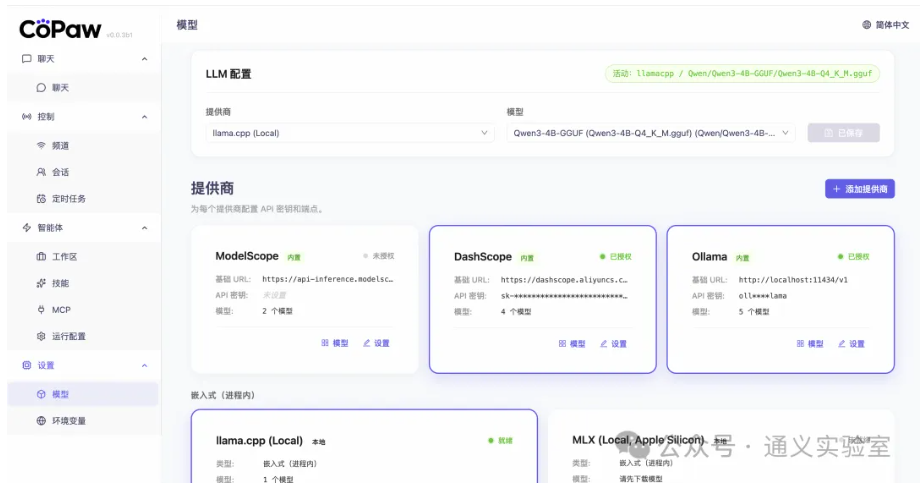
Task: Open 模型 models for Ollama card
Action: click(810, 344)
